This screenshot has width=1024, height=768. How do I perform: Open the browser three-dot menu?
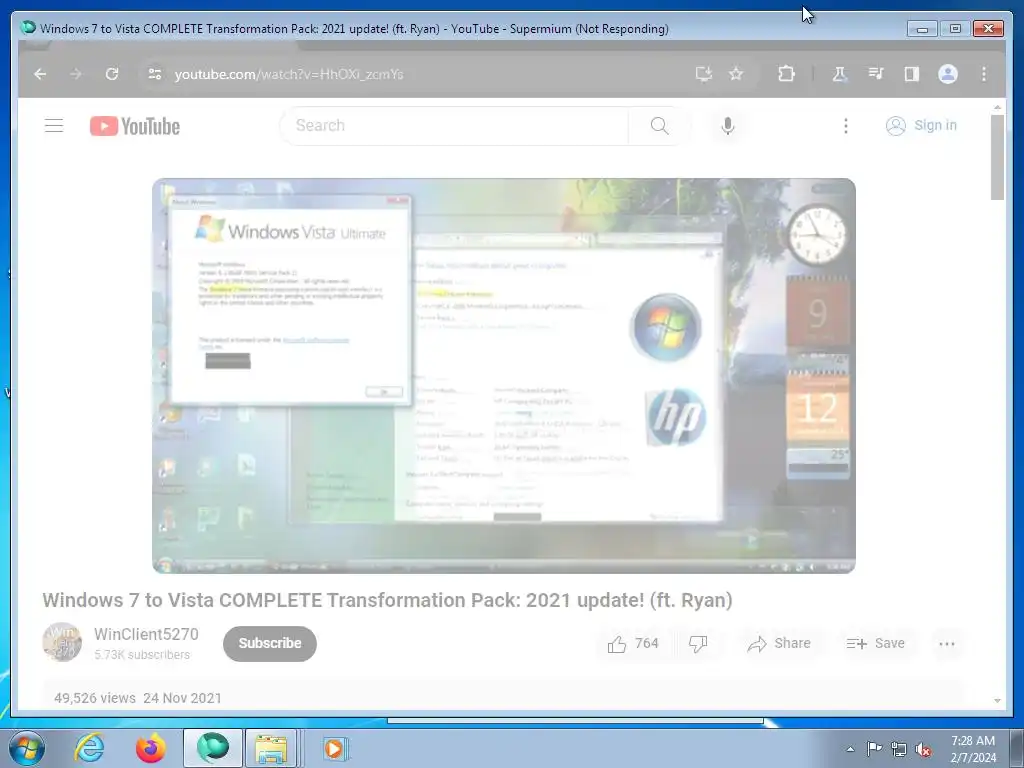pos(984,74)
